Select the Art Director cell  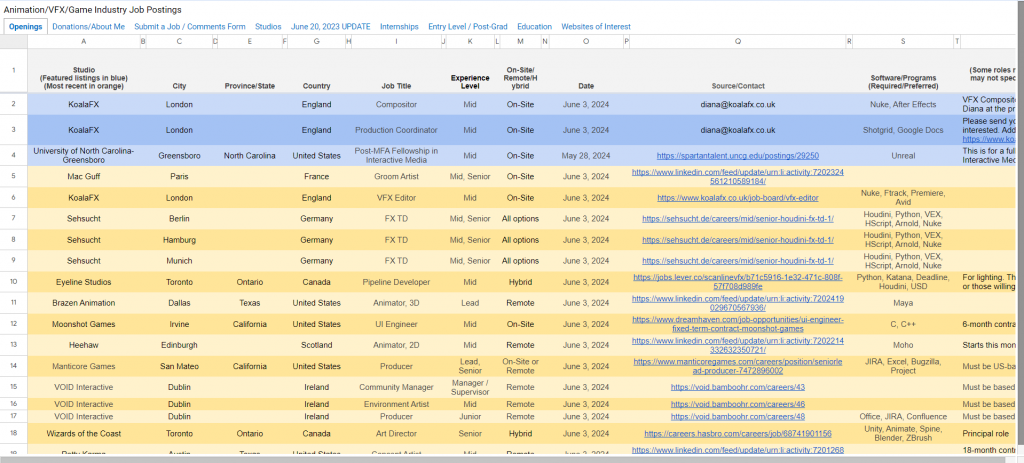[396, 434]
